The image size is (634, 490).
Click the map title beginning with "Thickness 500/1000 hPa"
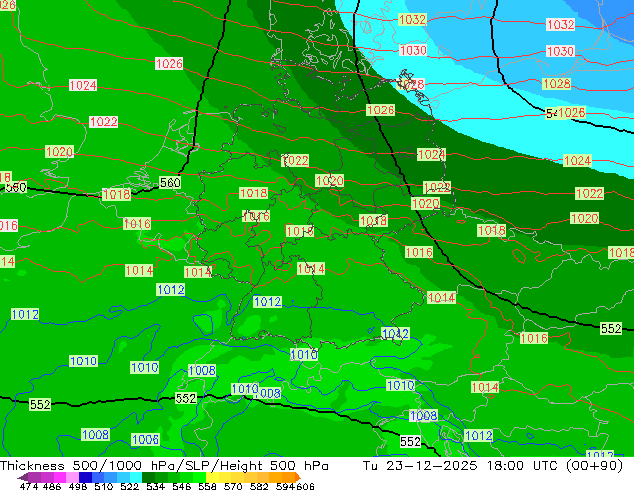click(x=164, y=466)
